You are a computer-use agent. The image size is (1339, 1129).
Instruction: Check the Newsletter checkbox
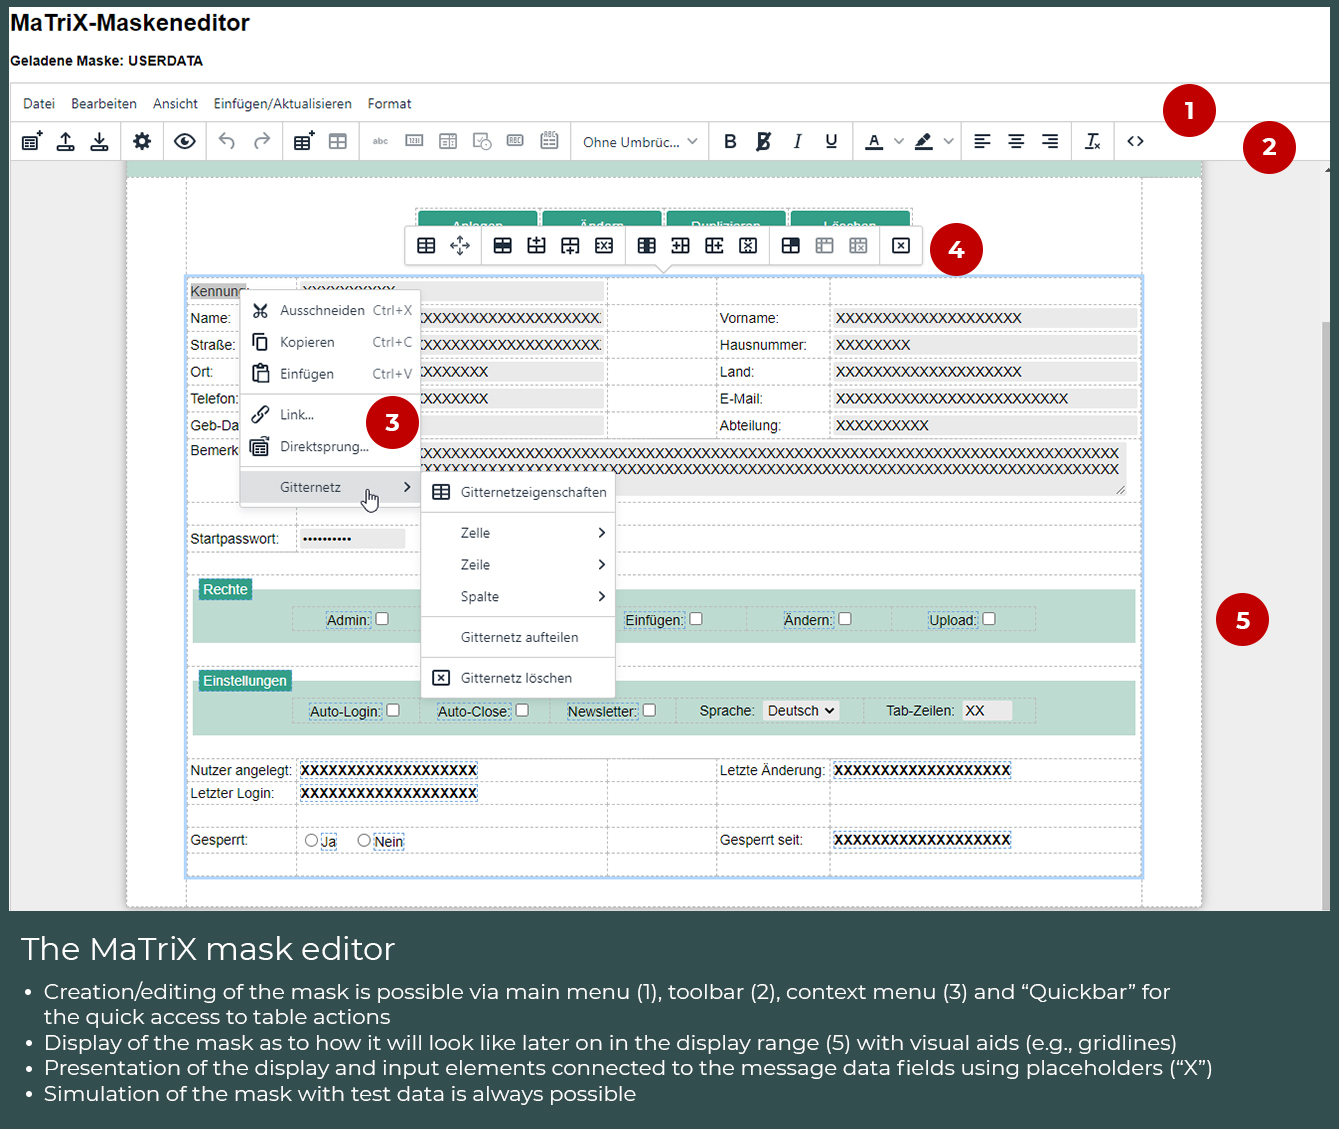click(649, 710)
